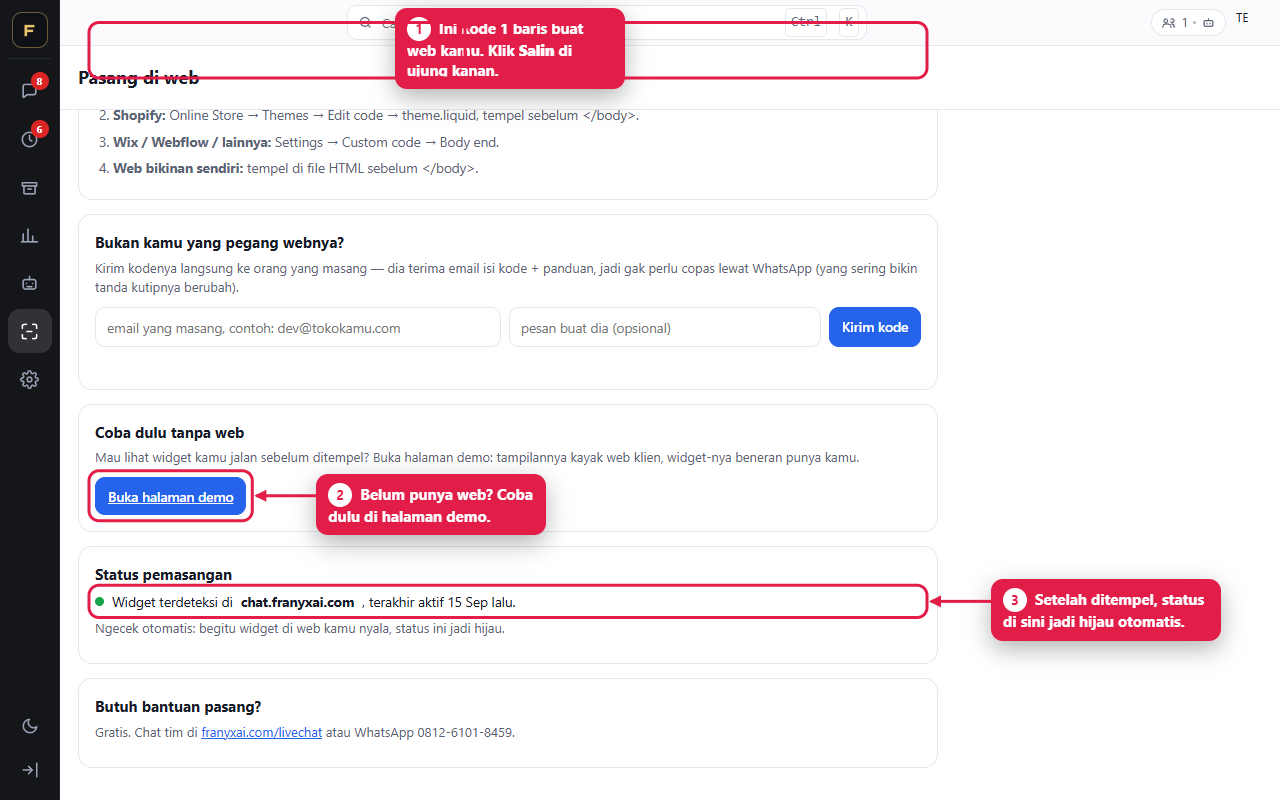Click the chat.franyxai.com domain text
Viewport: 1280px width, 800px height.
pos(298,602)
